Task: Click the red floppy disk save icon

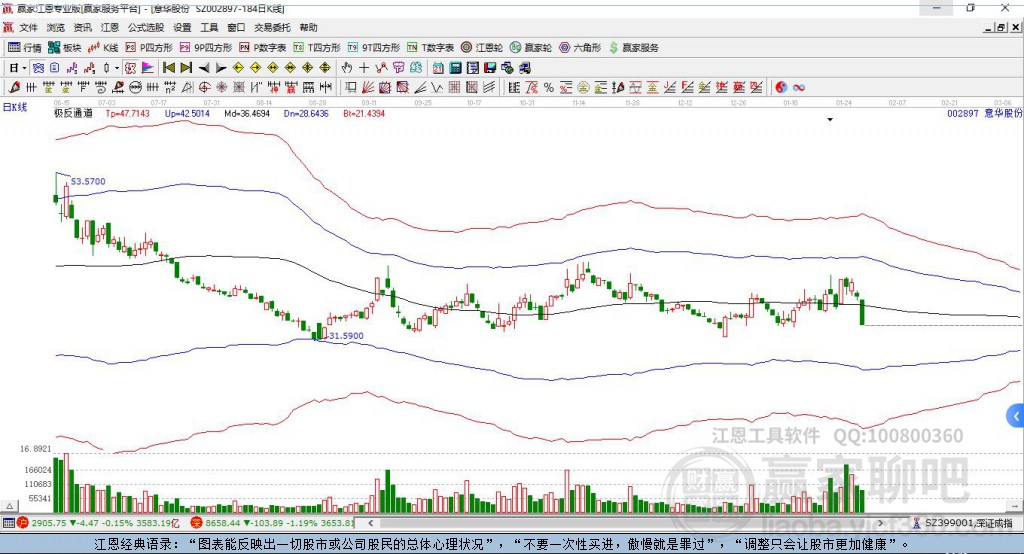Action: tap(490, 67)
